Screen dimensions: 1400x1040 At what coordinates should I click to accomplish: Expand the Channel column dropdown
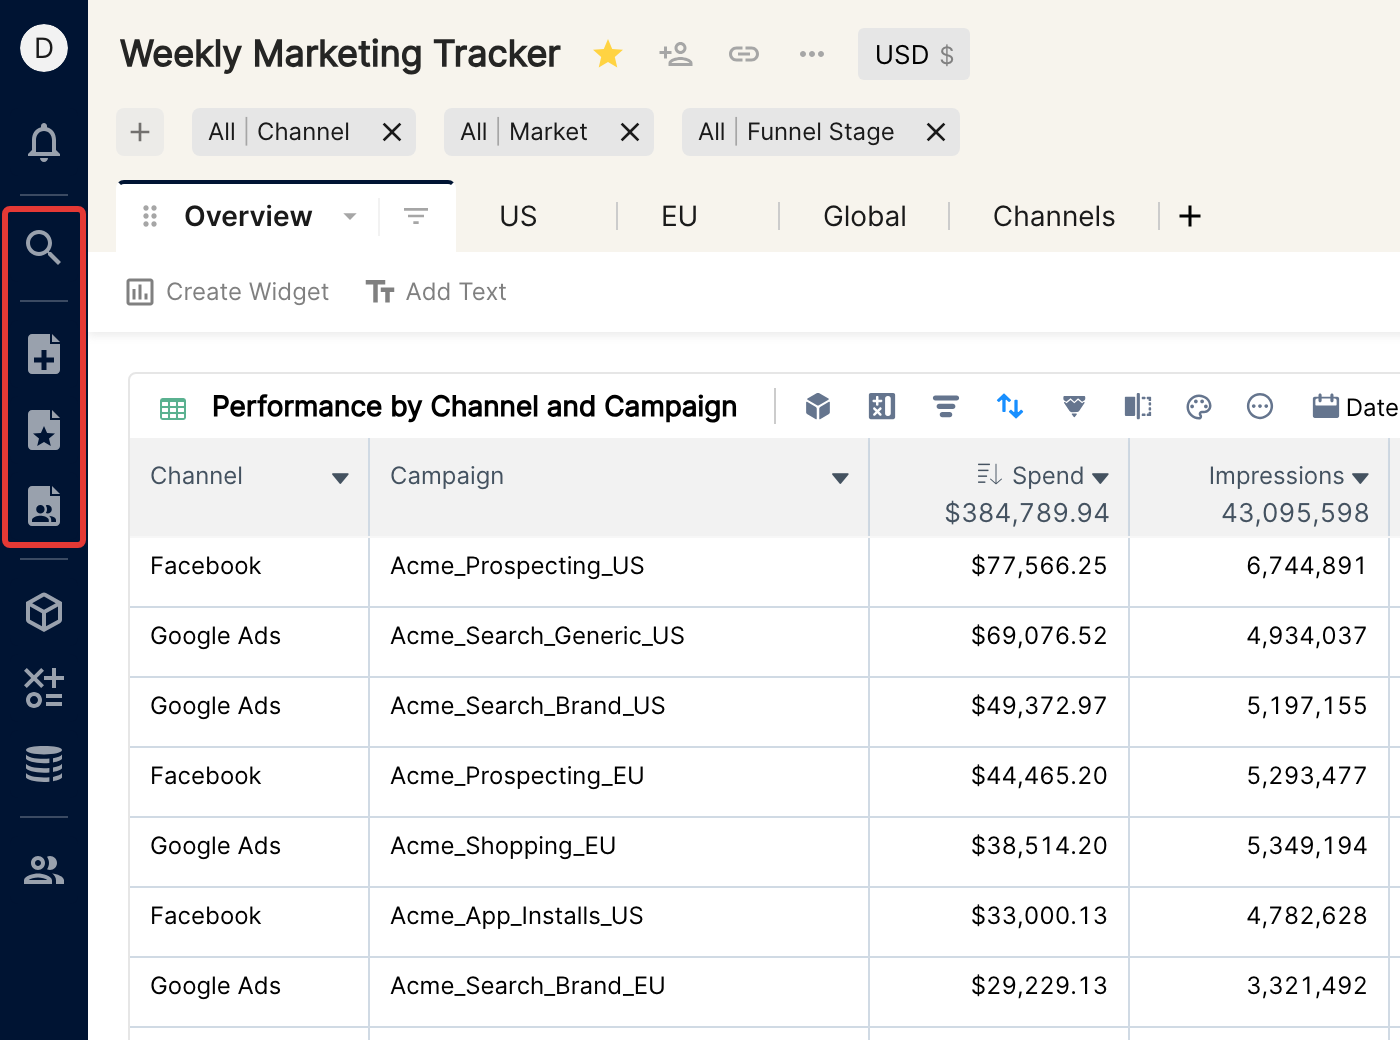click(x=340, y=478)
